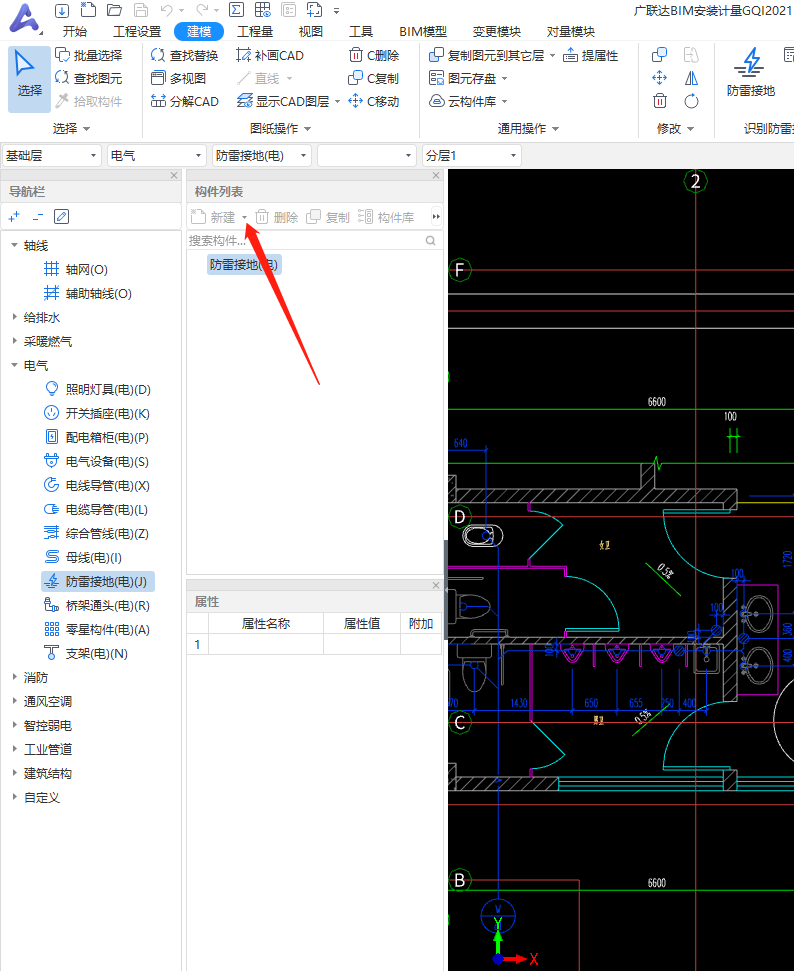Switch to the 视图 tab

click(x=310, y=32)
